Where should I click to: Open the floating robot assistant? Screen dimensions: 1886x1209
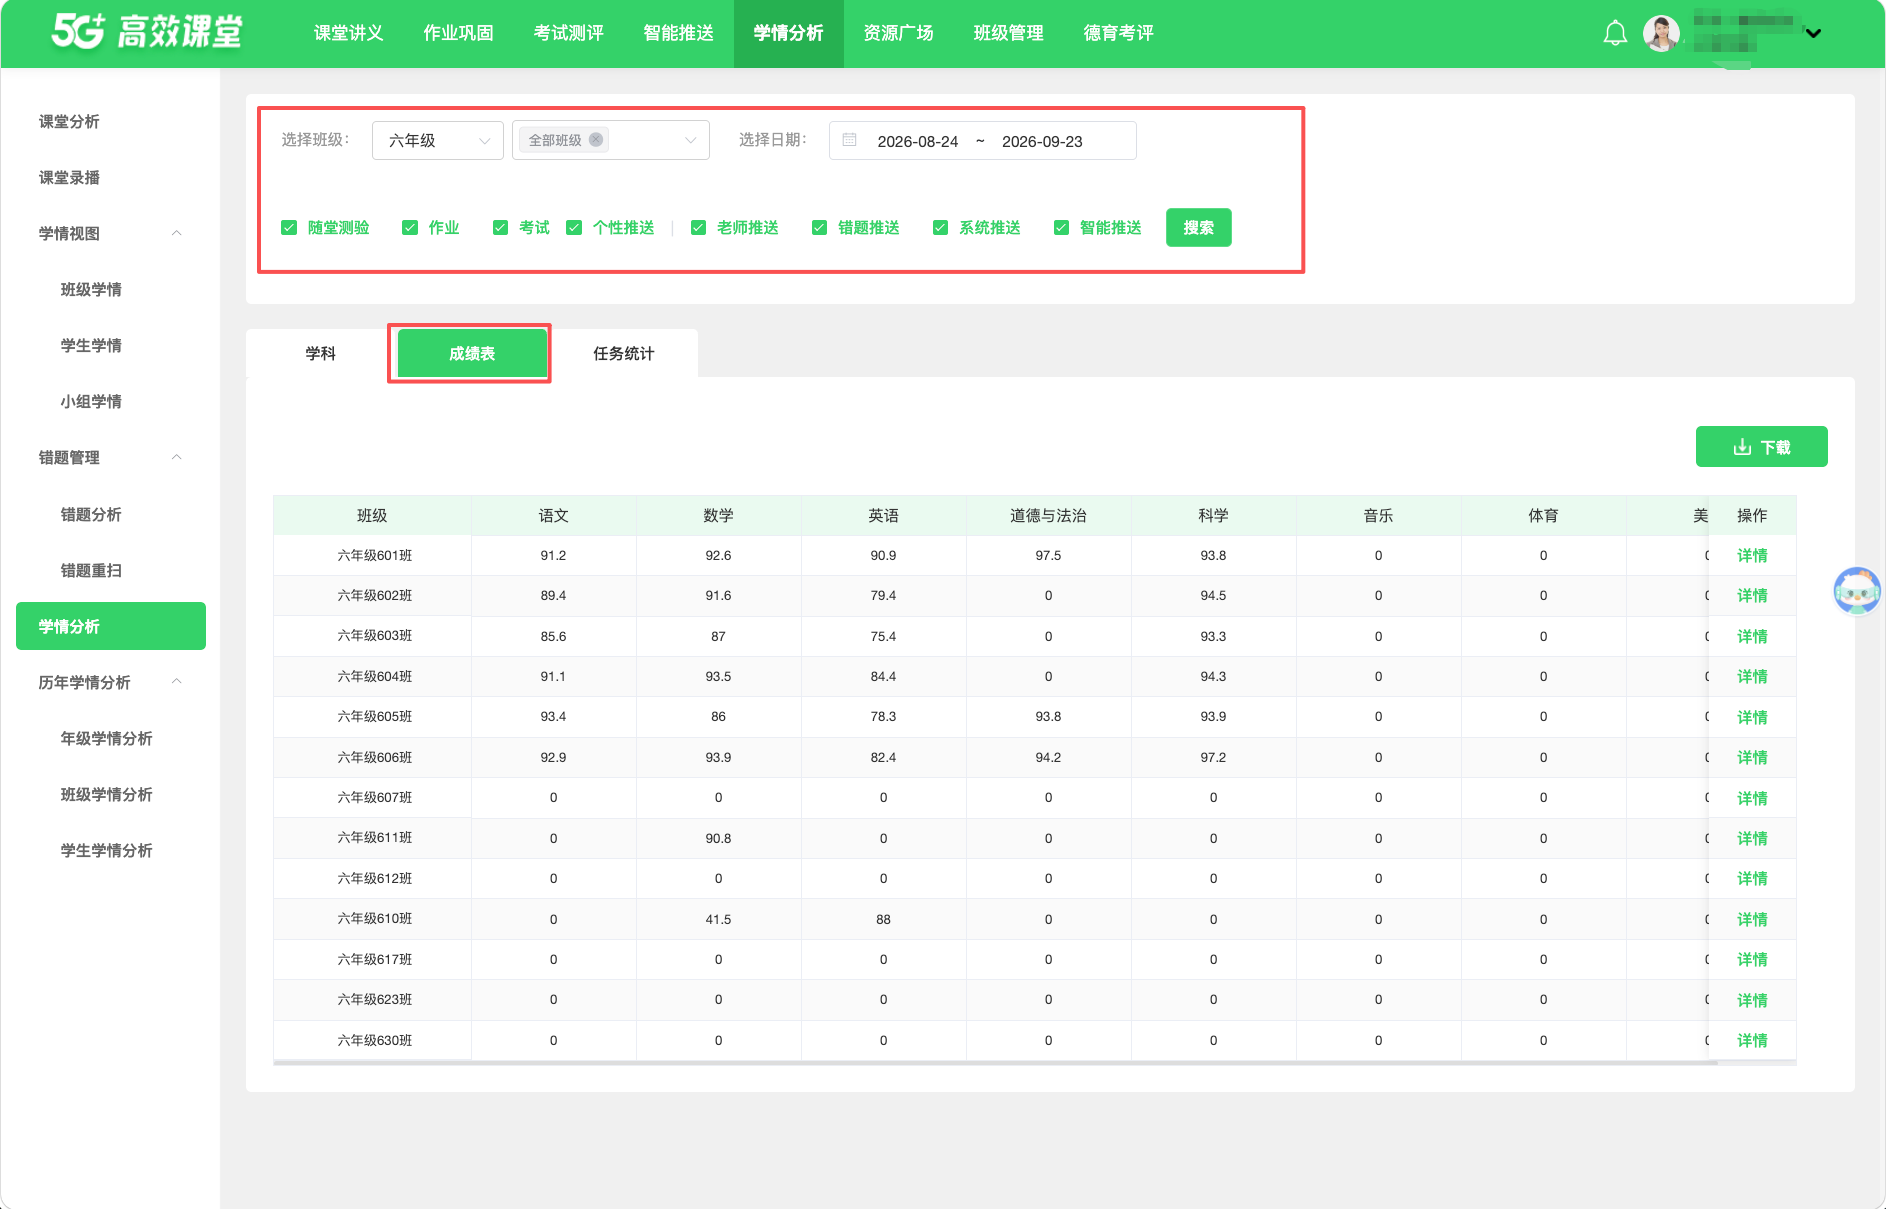tap(1857, 590)
